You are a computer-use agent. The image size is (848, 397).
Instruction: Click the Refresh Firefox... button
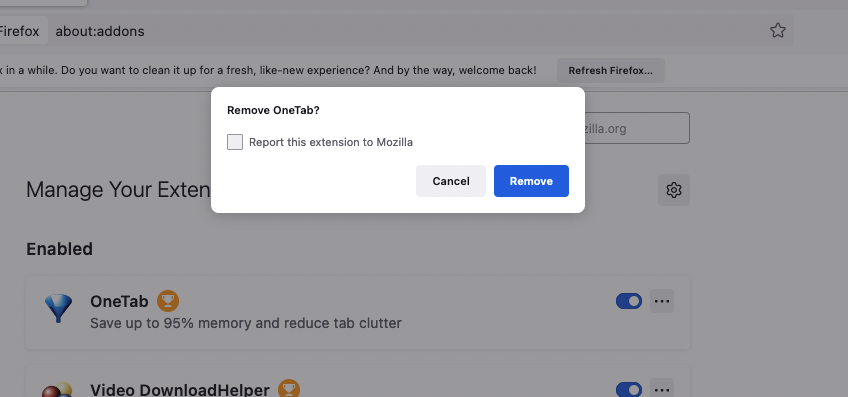[x=611, y=70]
